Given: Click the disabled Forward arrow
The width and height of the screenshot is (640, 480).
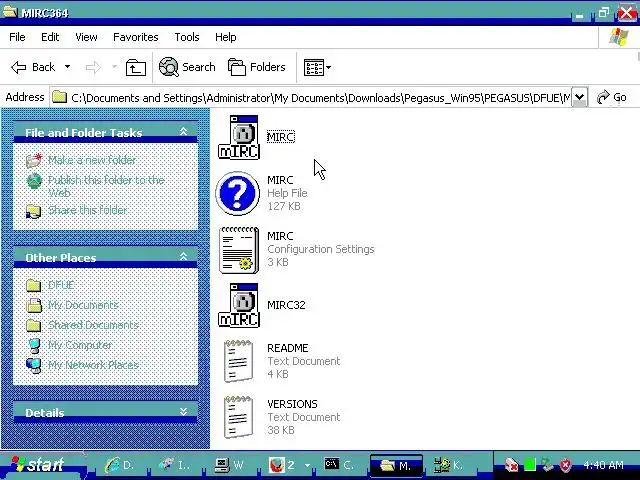Looking at the screenshot, I should pos(93,67).
